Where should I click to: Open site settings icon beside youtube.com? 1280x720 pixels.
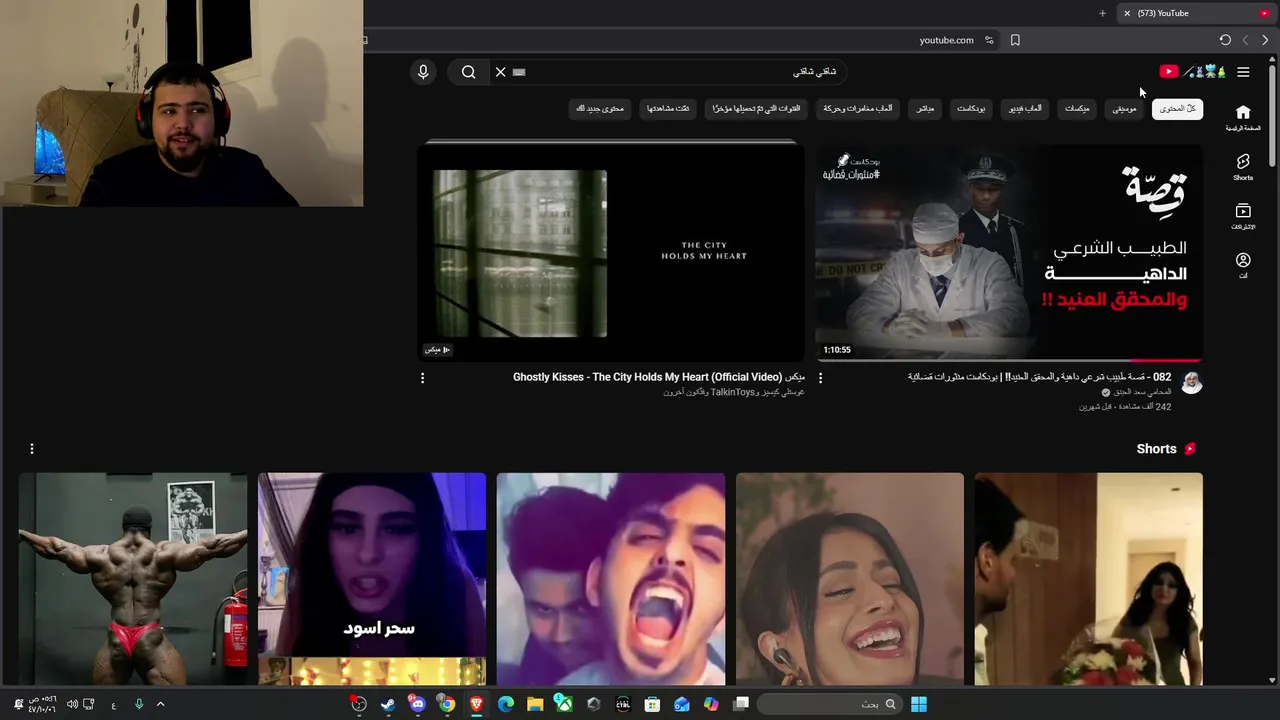(989, 40)
